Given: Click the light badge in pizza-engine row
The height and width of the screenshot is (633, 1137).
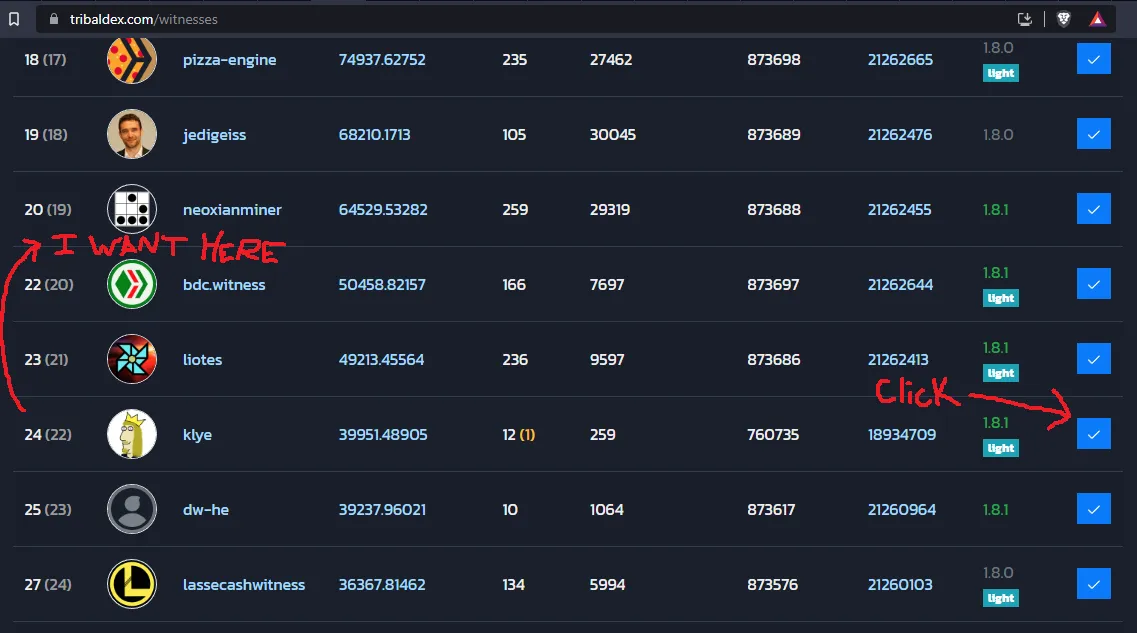Looking at the screenshot, I should click(1001, 73).
